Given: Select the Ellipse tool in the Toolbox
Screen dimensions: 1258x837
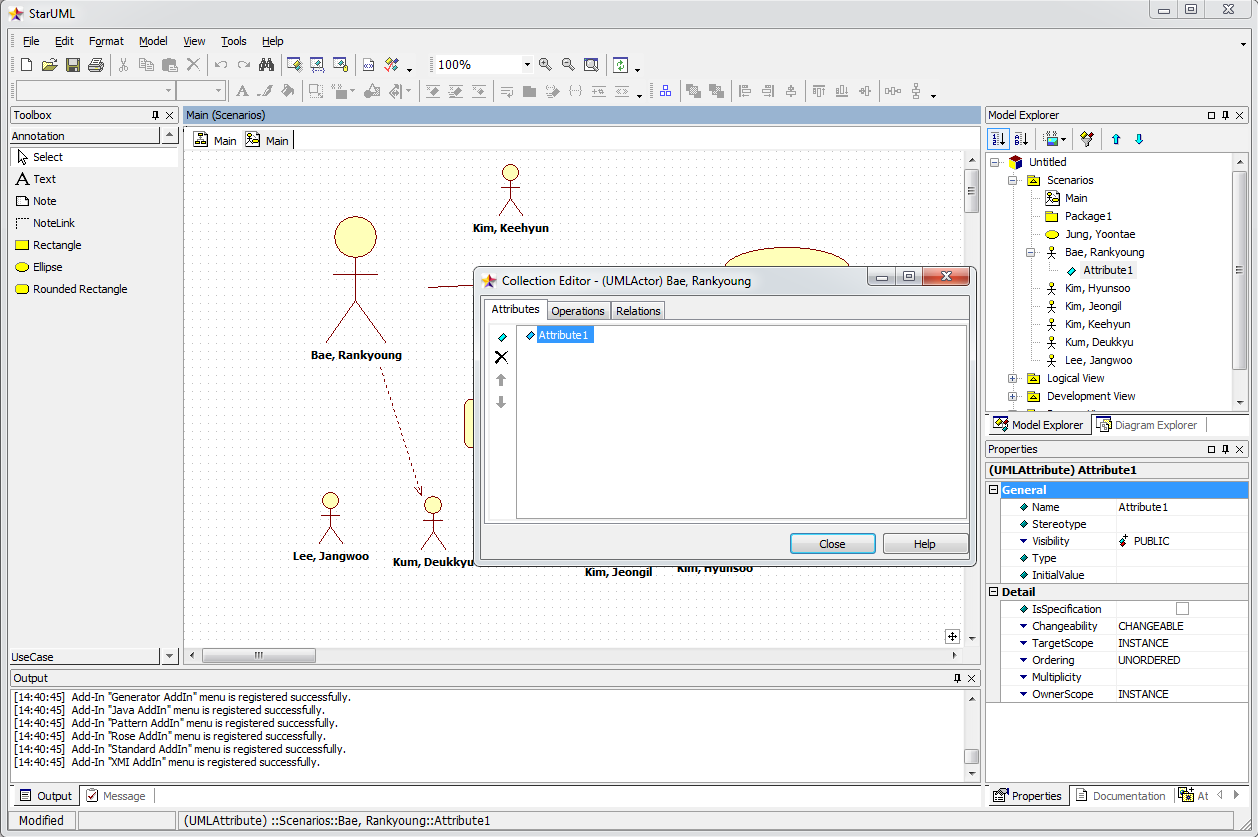Looking at the screenshot, I should (47, 267).
